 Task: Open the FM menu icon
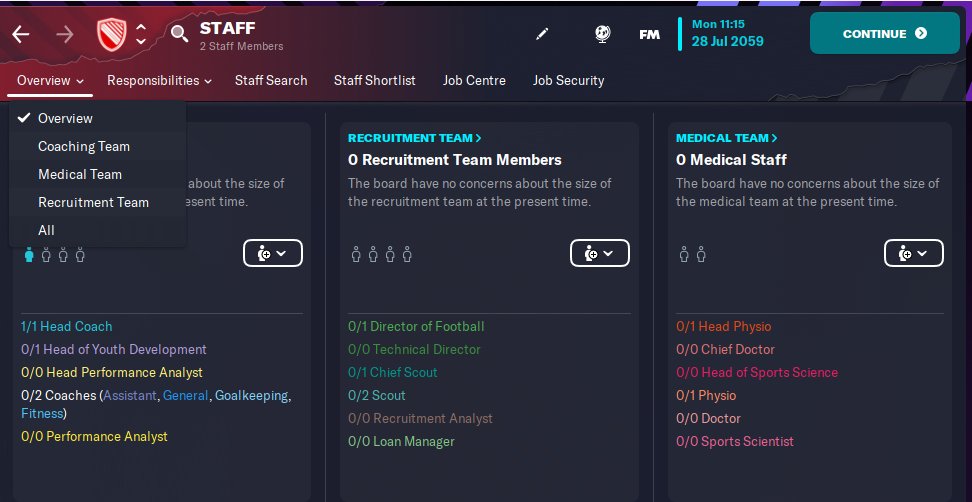[x=649, y=34]
